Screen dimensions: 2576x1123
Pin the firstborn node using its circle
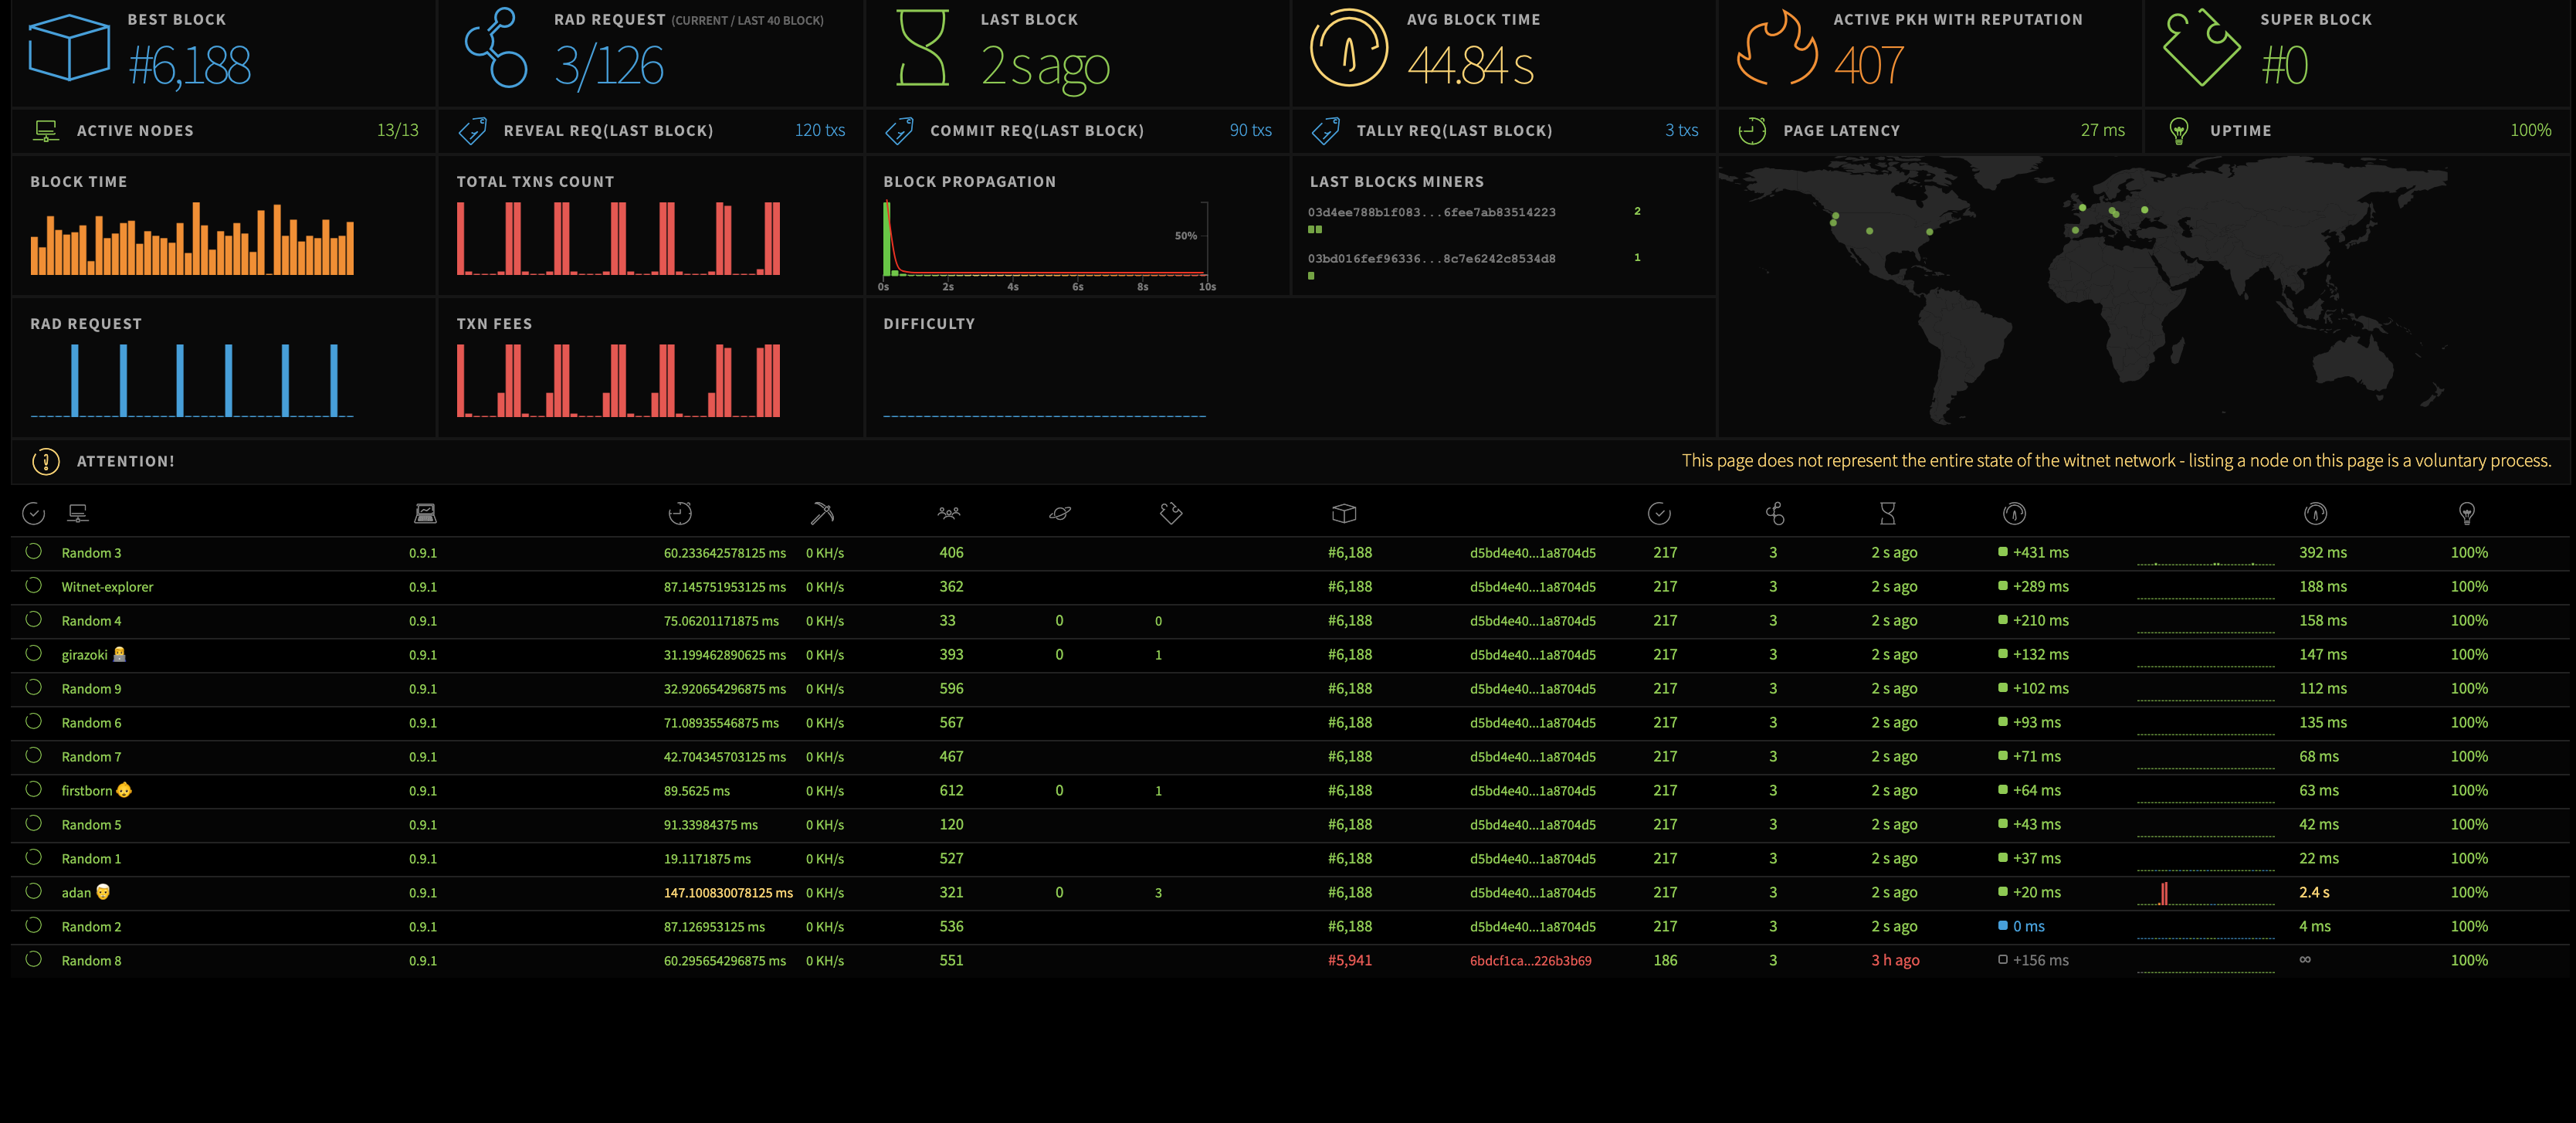click(x=34, y=790)
